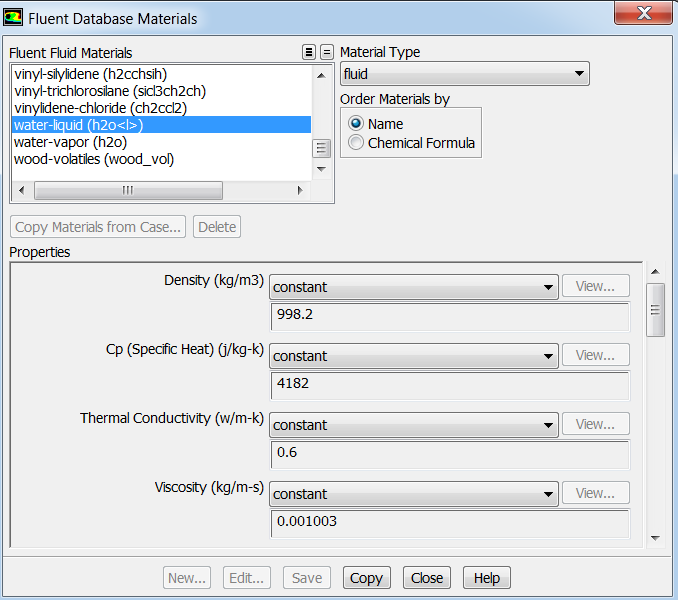
Task: Click Properties panel scroll down arrow
Action: [656, 538]
